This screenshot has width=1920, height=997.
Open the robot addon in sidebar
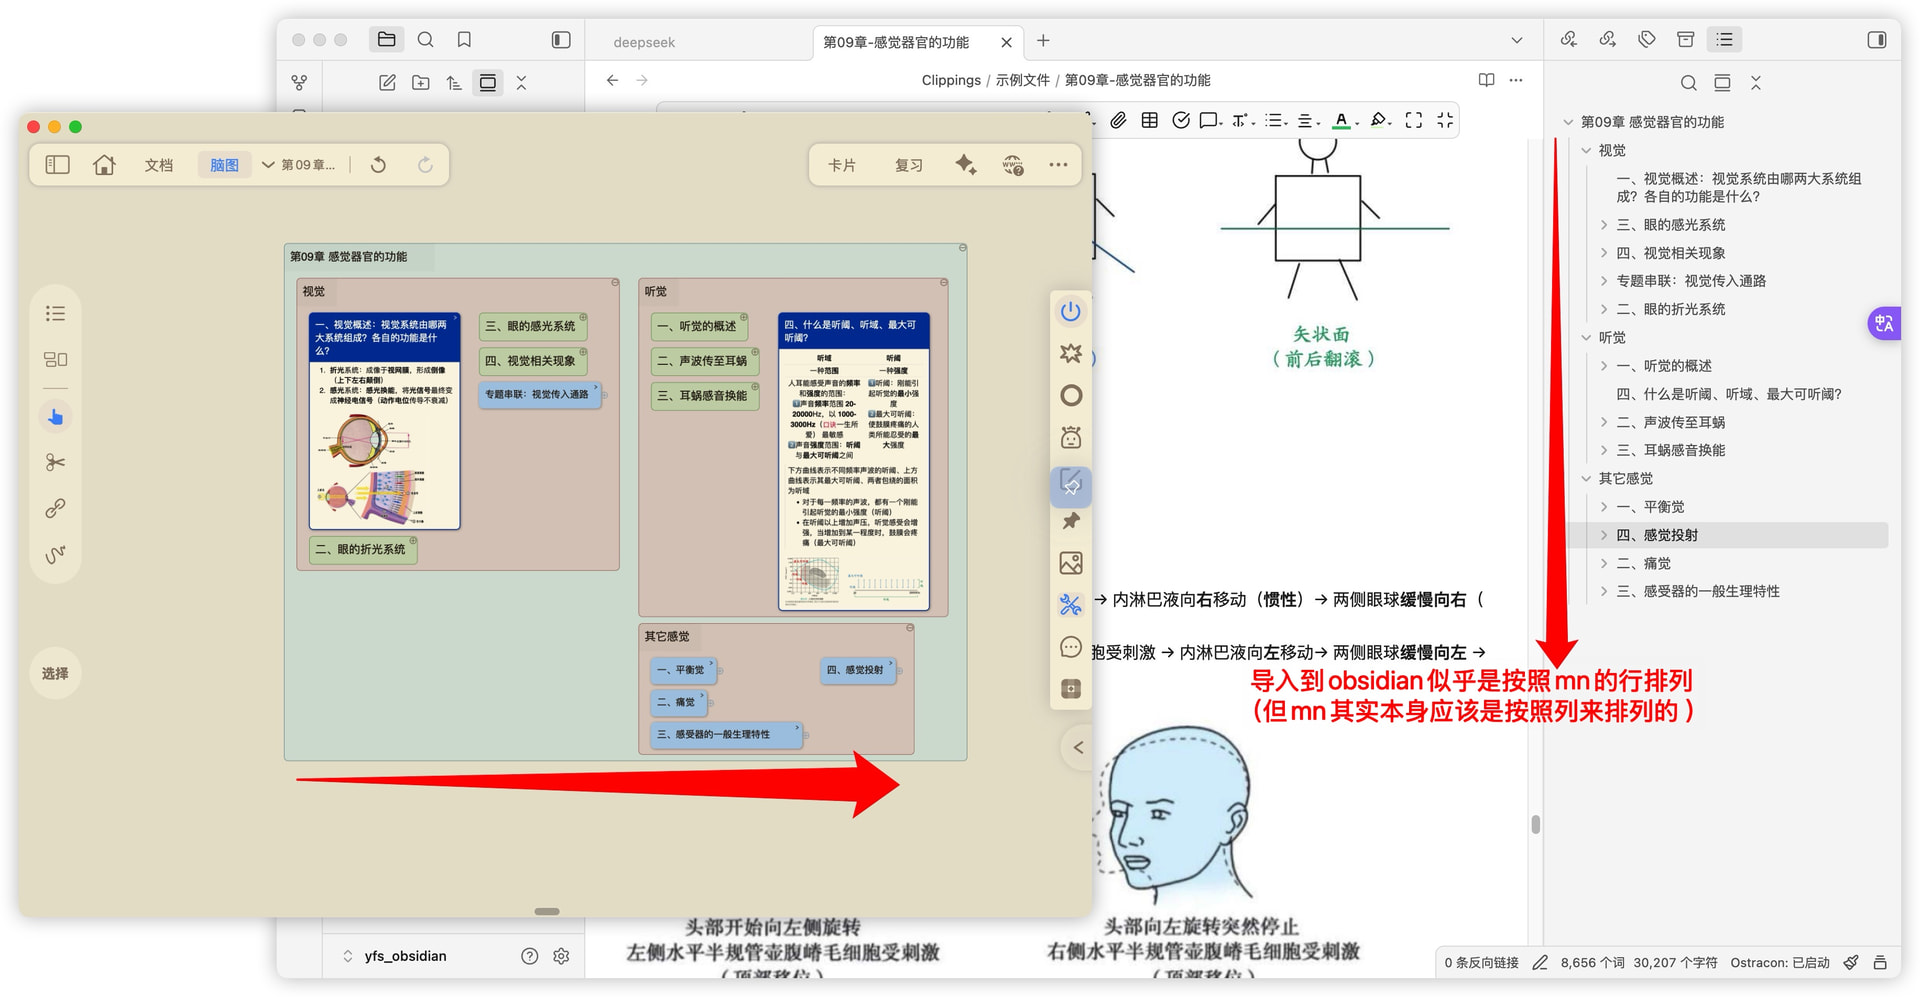tap(1071, 437)
